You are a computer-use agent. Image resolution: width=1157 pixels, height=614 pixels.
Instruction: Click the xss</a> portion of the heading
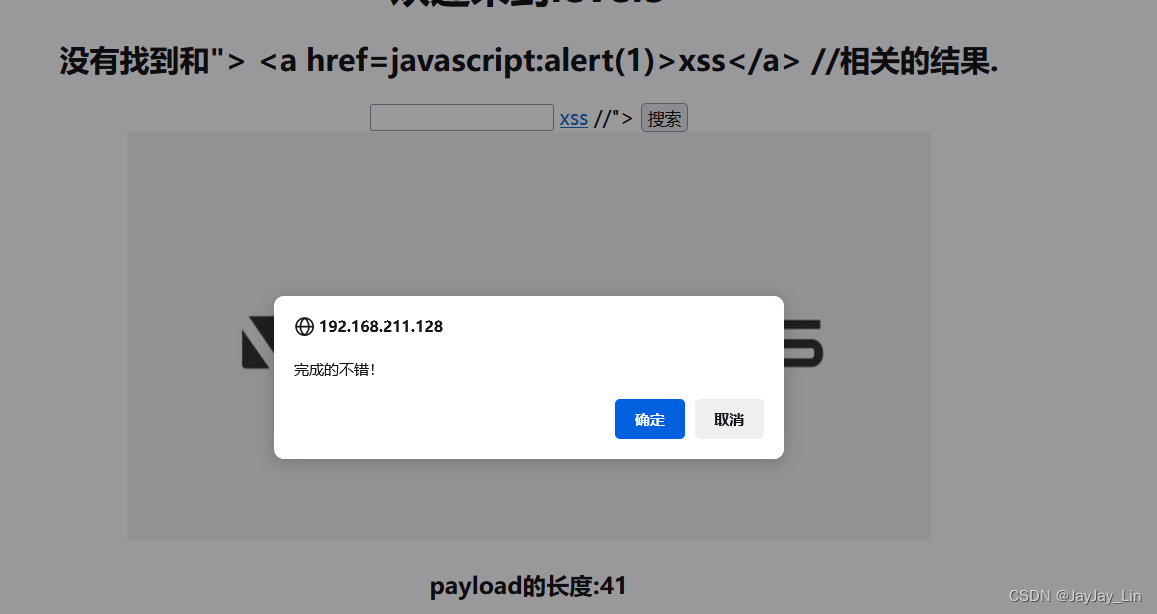(739, 61)
